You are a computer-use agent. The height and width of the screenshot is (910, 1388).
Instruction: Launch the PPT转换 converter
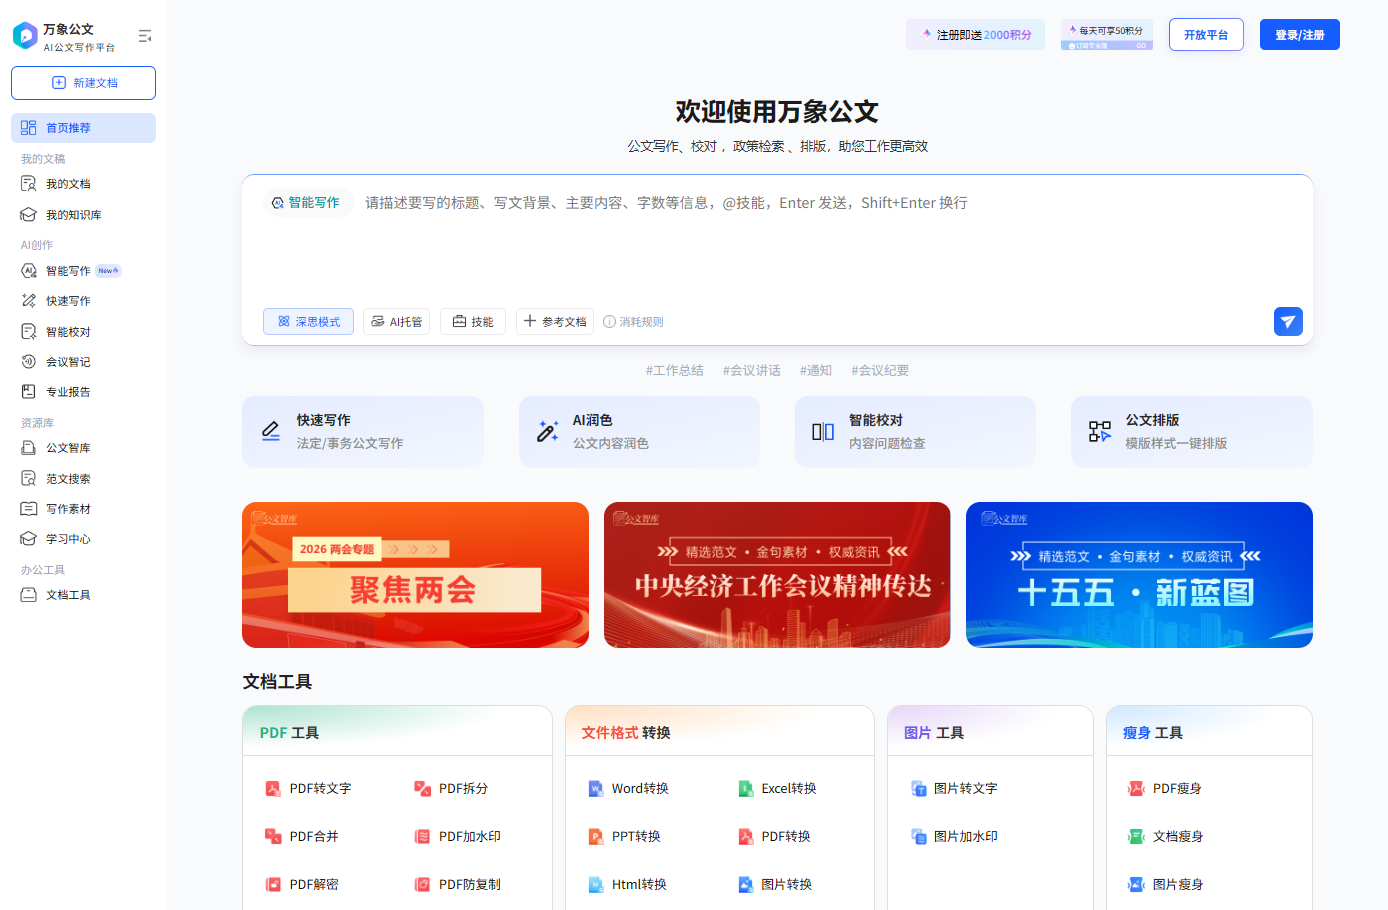tap(624, 837)
